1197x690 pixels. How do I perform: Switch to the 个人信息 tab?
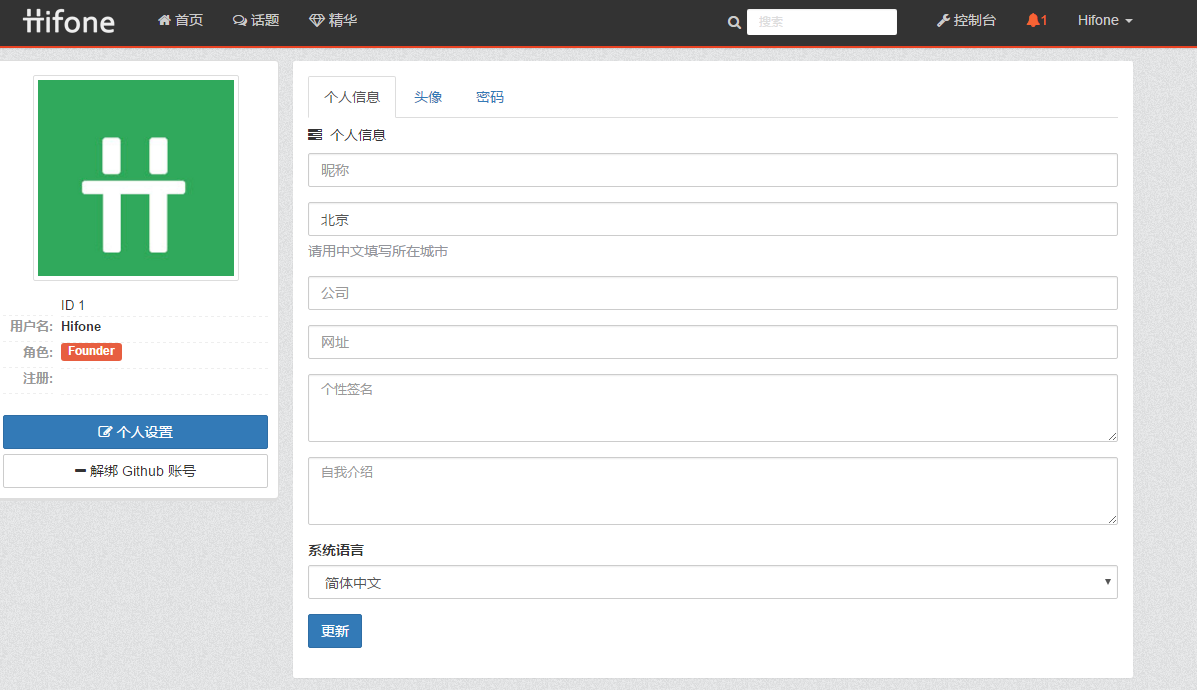pyautogui.click(x=352, y=97)
